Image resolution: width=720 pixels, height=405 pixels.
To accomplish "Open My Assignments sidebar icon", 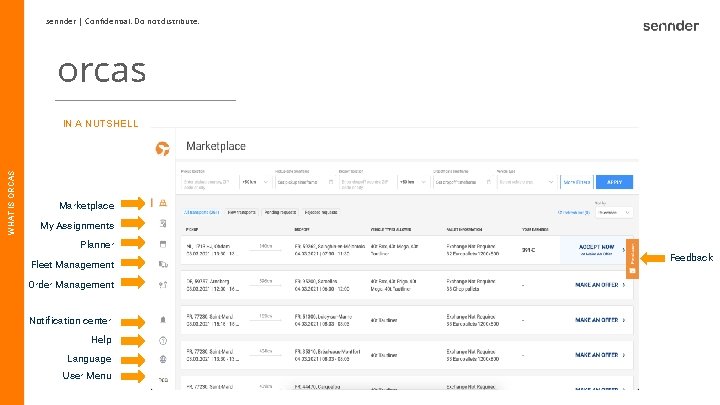I will [x=163, y=223].
